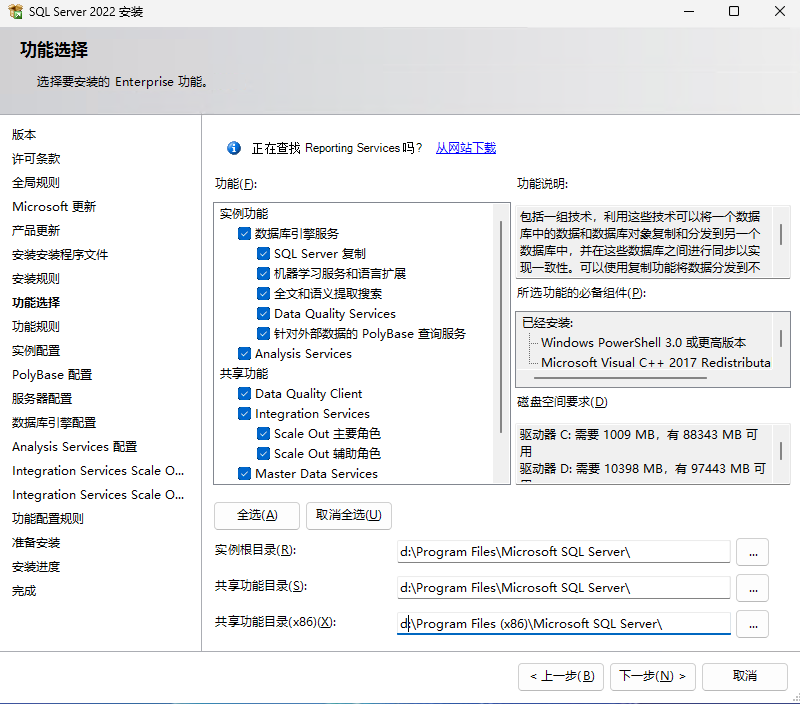Uncheck the Master Data Services checkbox
Screen dimensions: 800x704
244,473
